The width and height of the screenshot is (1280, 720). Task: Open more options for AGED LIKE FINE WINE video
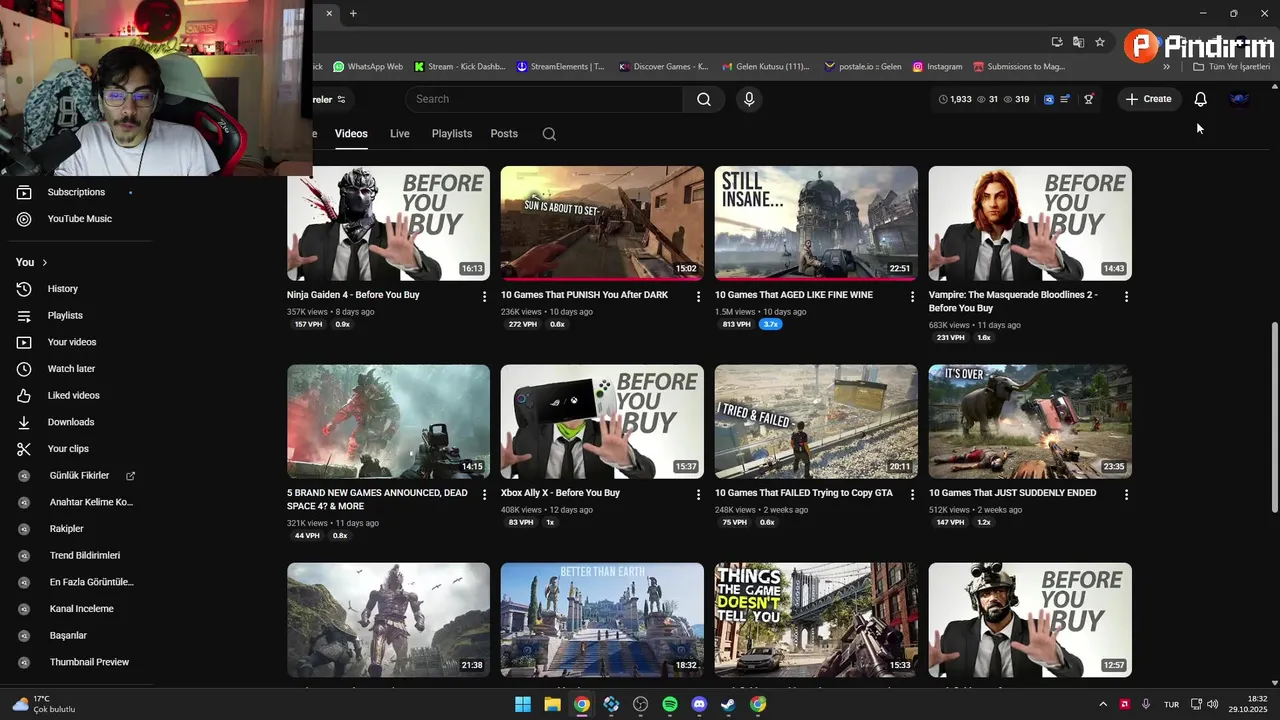pos(912,297)
